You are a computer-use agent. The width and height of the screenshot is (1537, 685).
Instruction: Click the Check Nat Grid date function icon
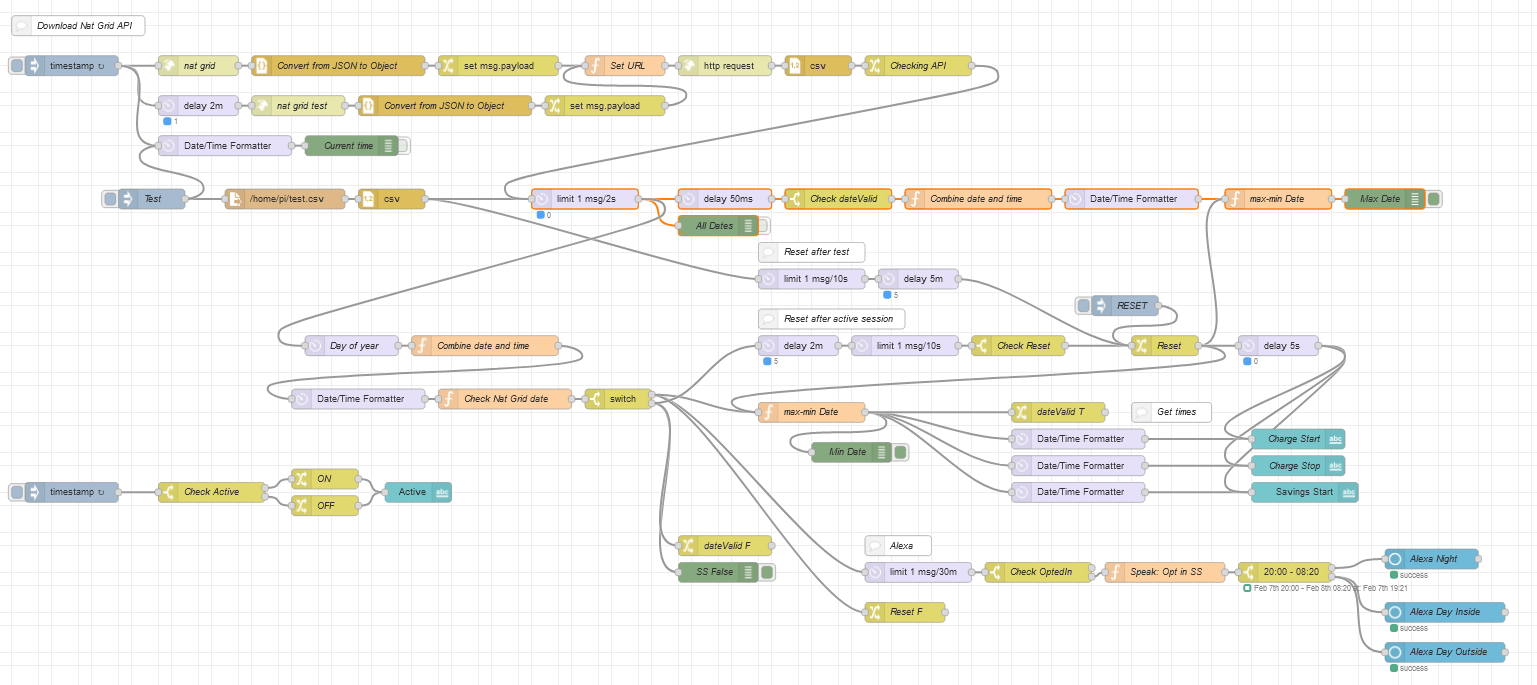449,399
